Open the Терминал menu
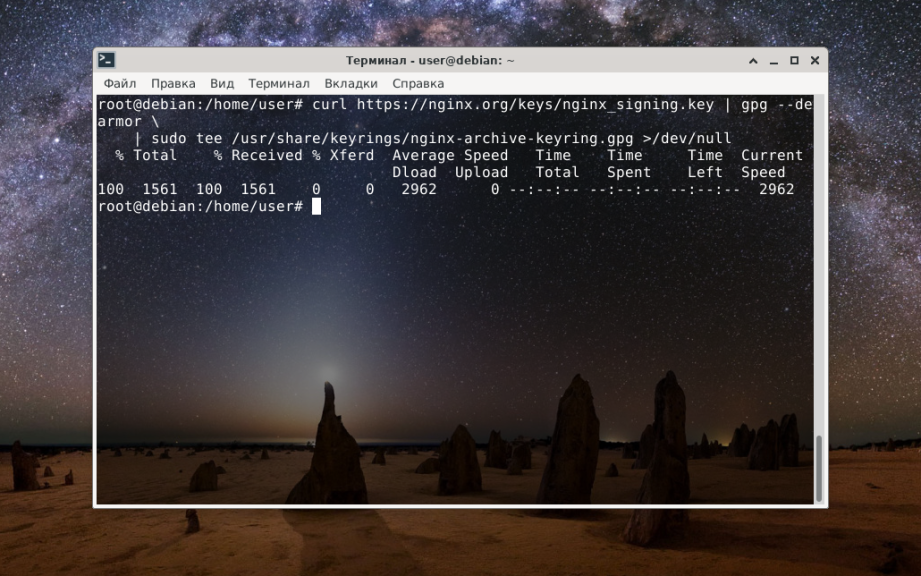This screenshot has height=576, width=921. (279, 84)
